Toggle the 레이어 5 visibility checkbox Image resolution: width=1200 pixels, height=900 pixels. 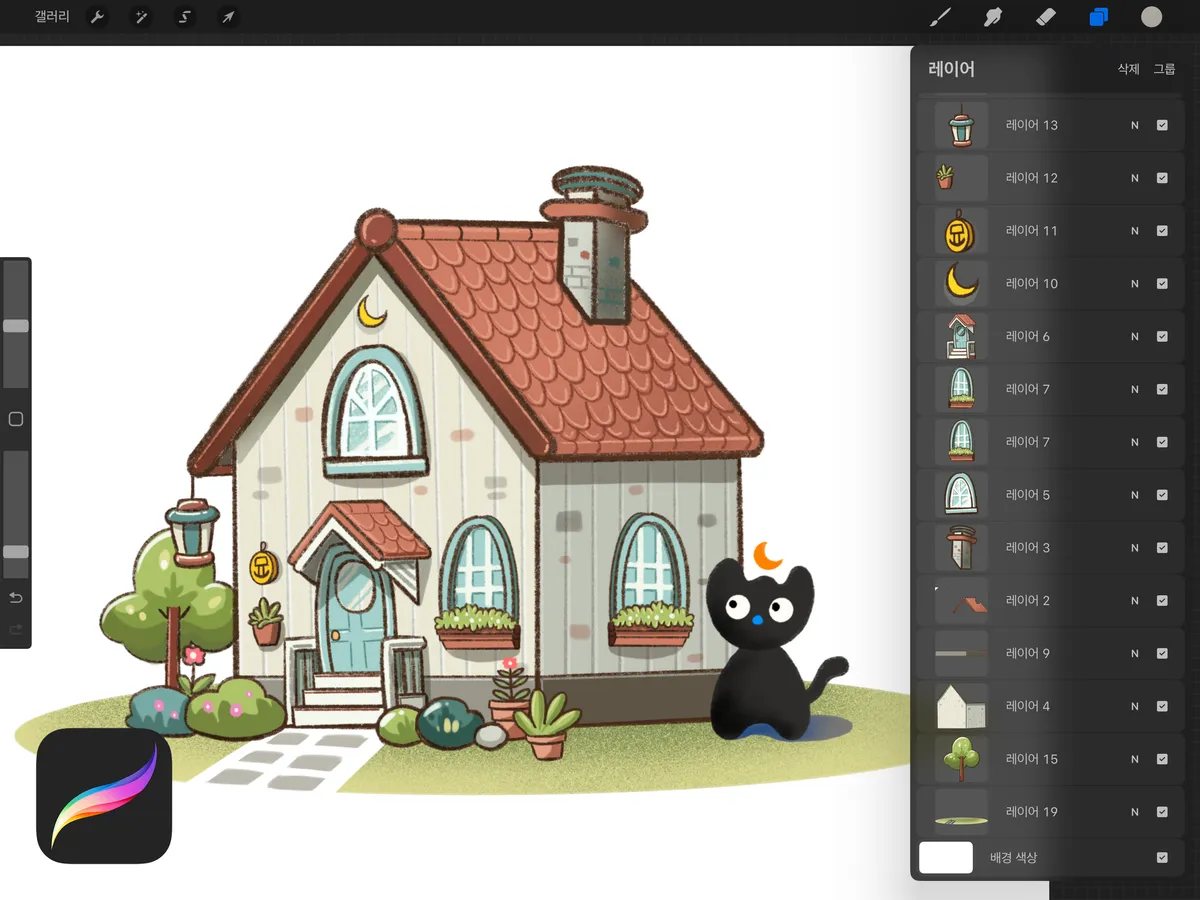(x=1162, y=495)
